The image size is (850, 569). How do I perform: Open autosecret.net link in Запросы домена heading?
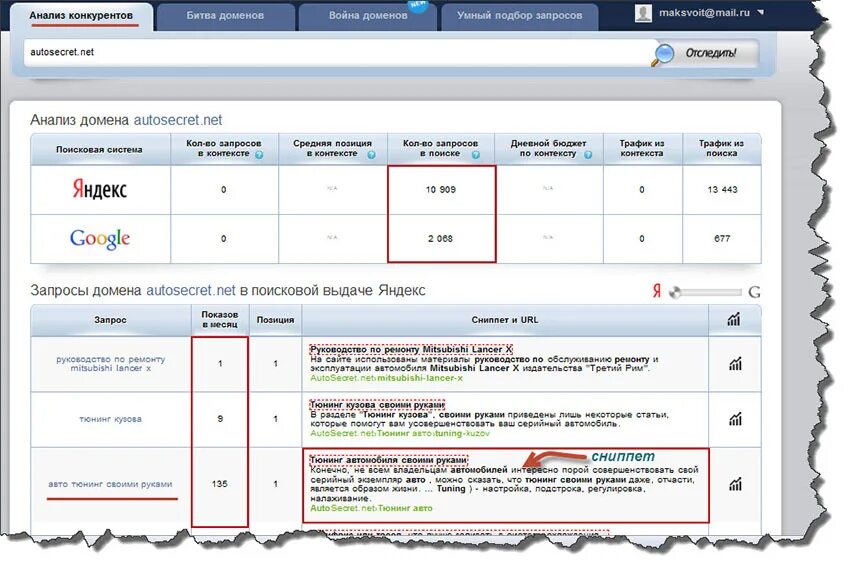(191, 290)
